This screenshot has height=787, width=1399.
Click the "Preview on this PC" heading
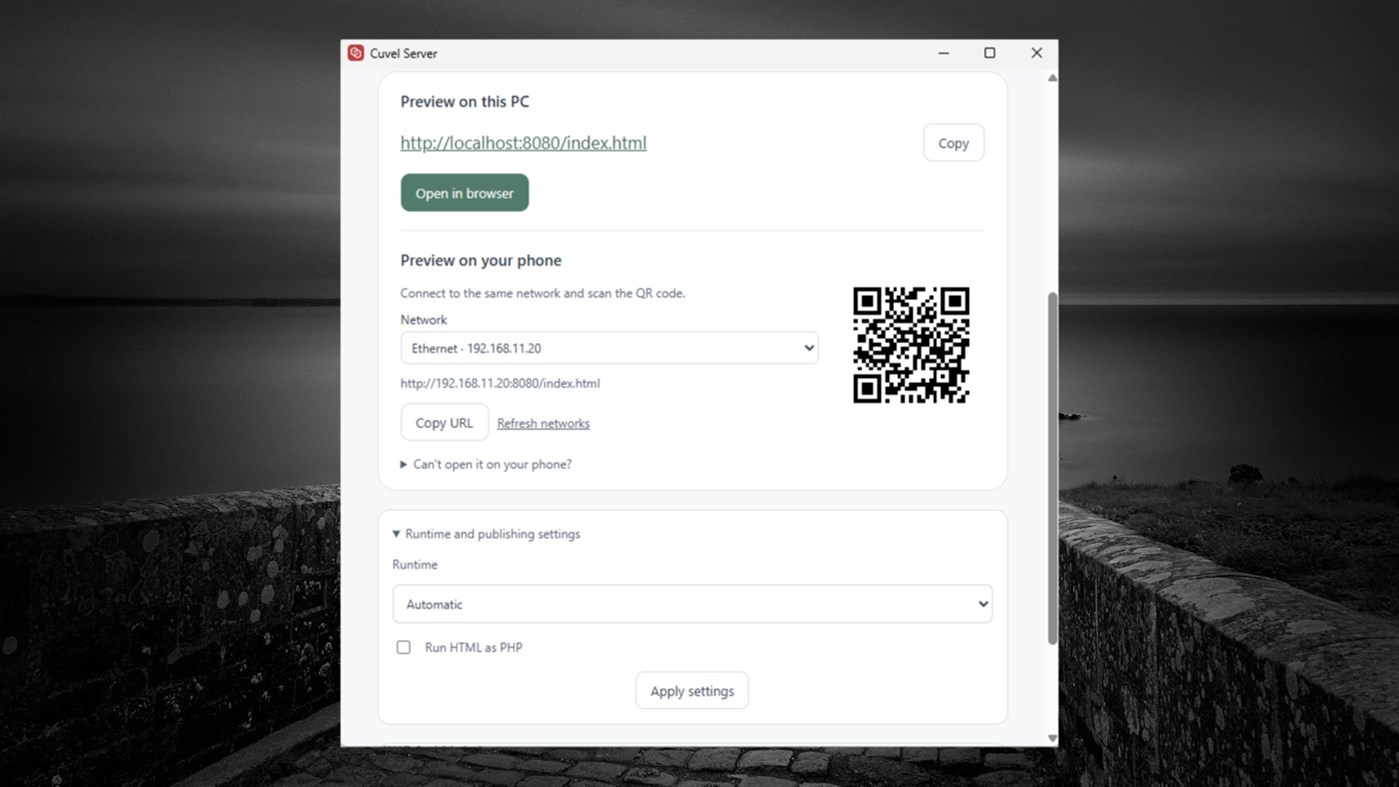[465, 101]
